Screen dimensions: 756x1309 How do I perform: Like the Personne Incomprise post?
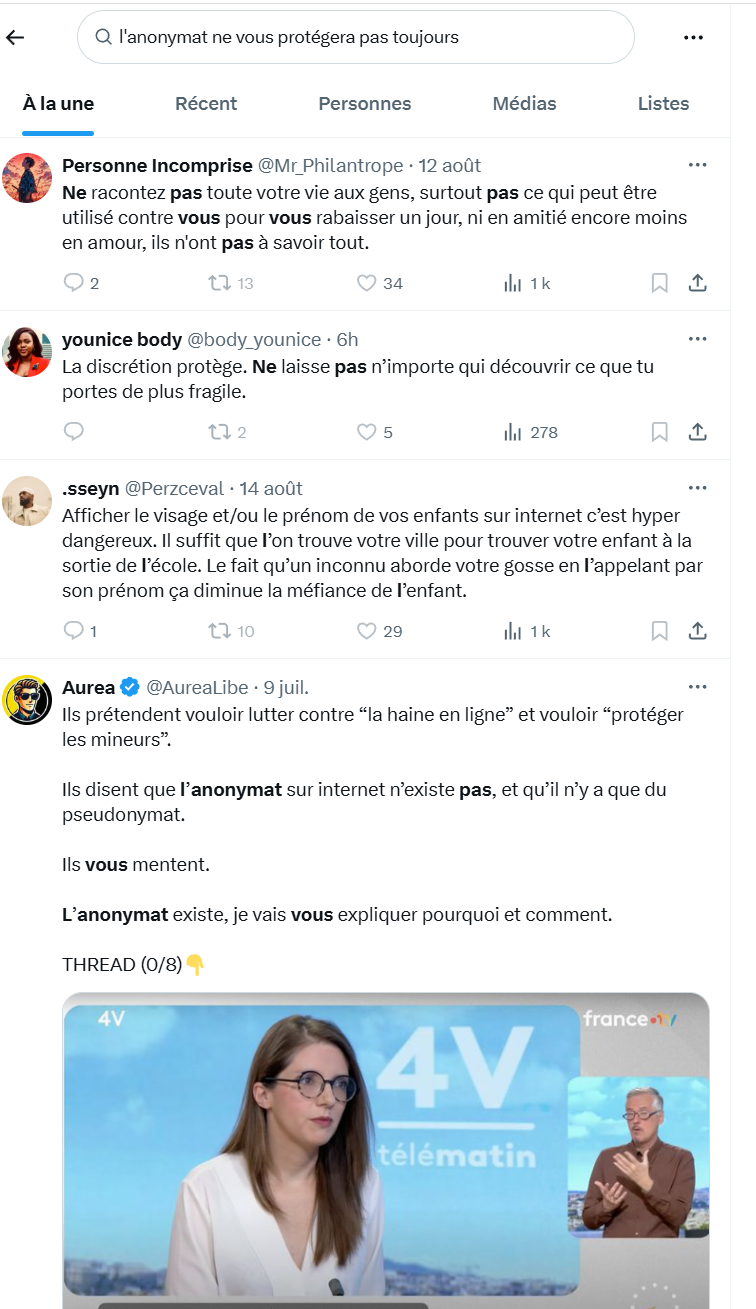(367, 283)
